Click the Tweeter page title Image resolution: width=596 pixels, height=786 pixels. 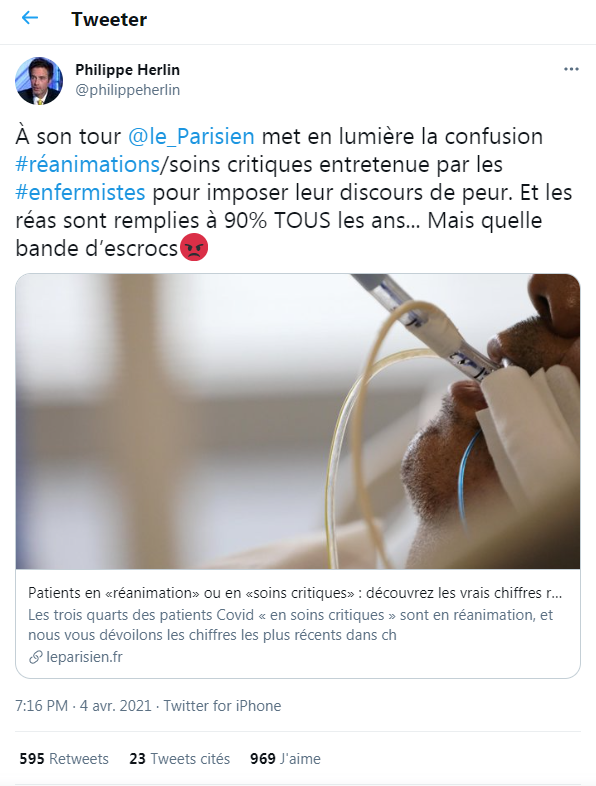coord(109,19)
